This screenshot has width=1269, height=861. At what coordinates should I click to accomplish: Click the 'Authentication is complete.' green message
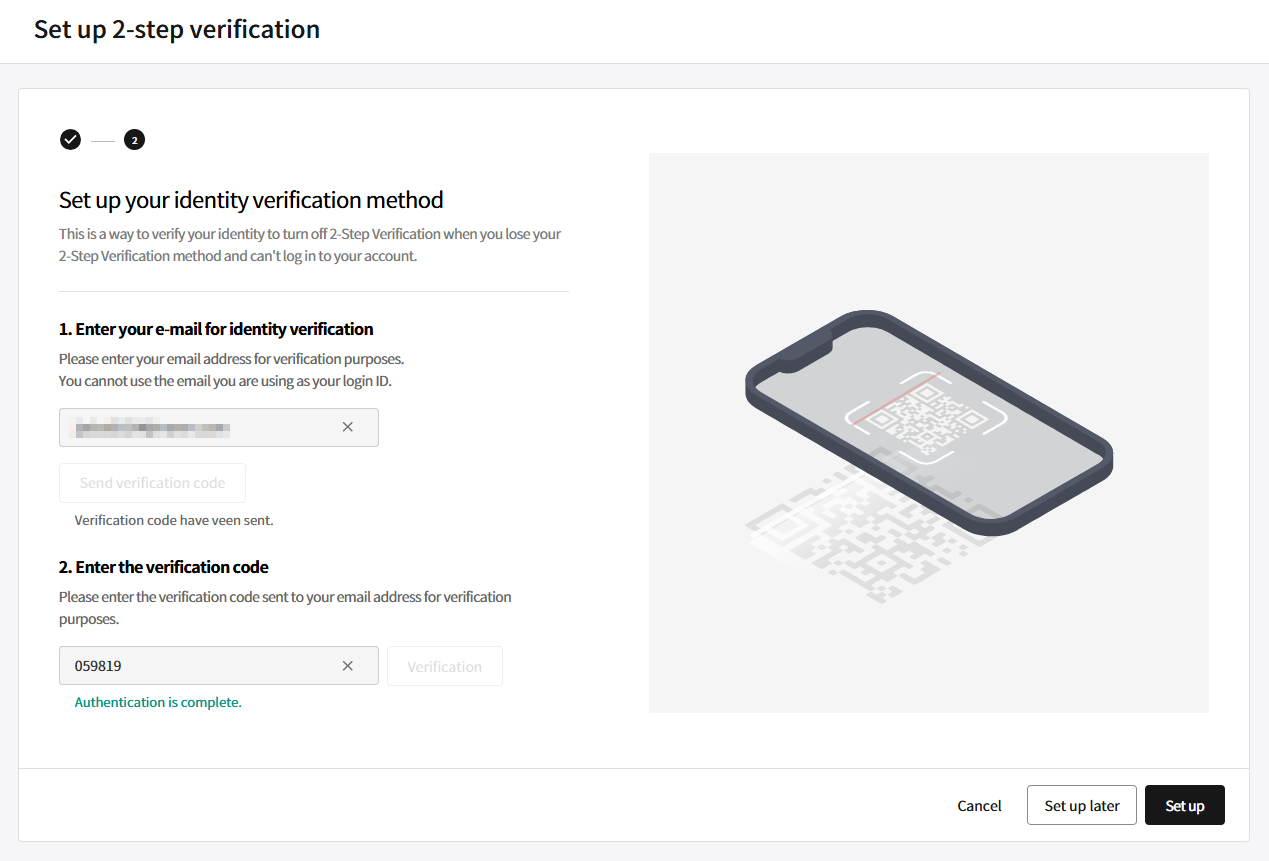point(158,703)
